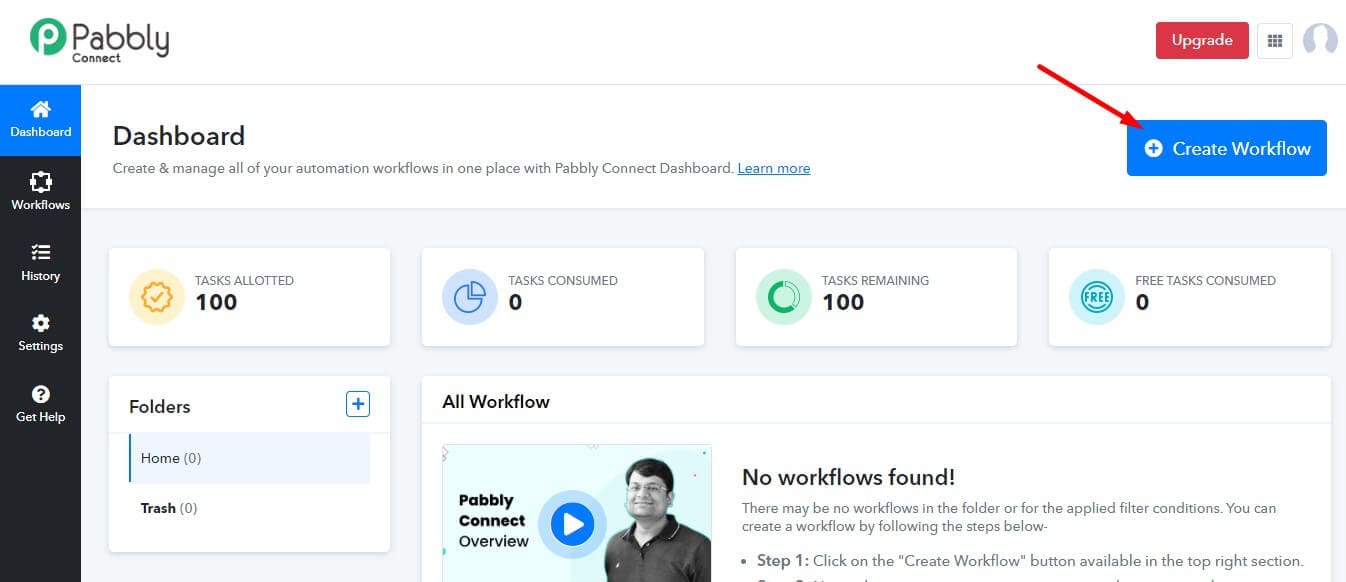Select the History sidebar icon

[40, 260]
